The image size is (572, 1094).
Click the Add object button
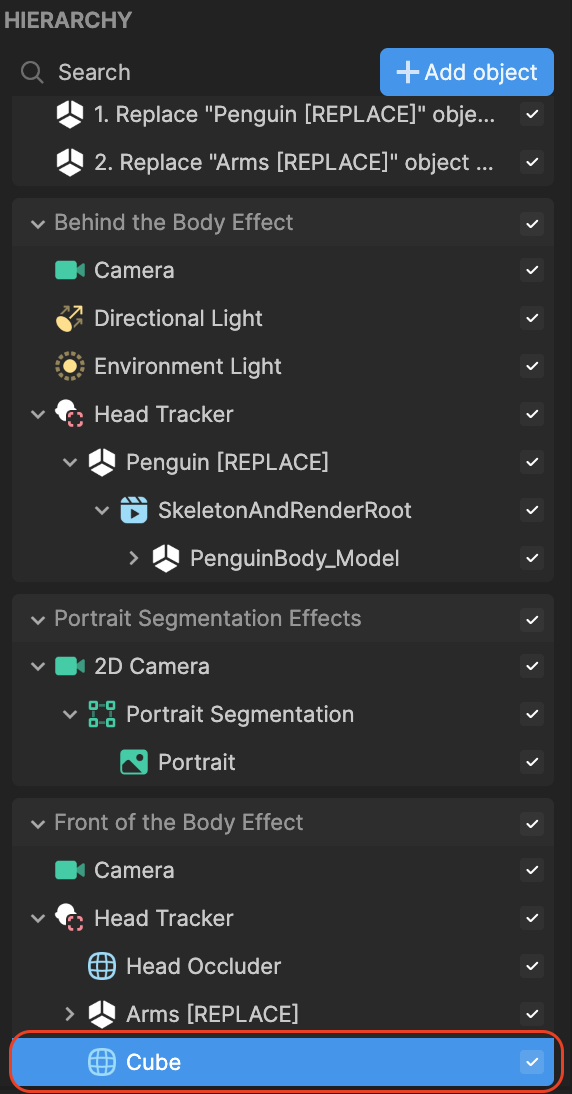467,72
